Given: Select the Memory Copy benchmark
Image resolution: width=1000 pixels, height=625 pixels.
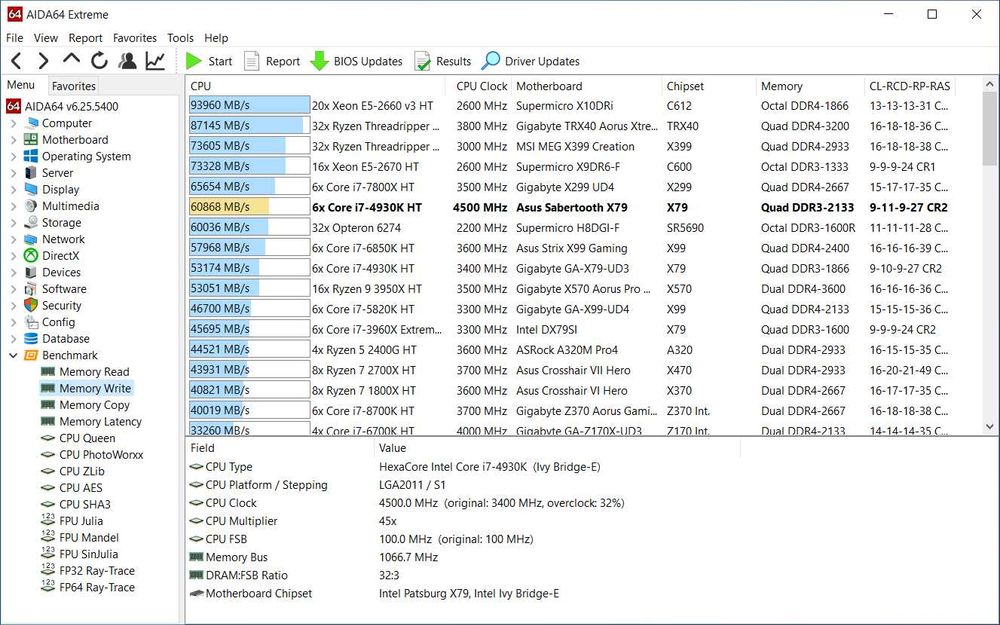Looking at the screenshot, I should pos(85,405).
